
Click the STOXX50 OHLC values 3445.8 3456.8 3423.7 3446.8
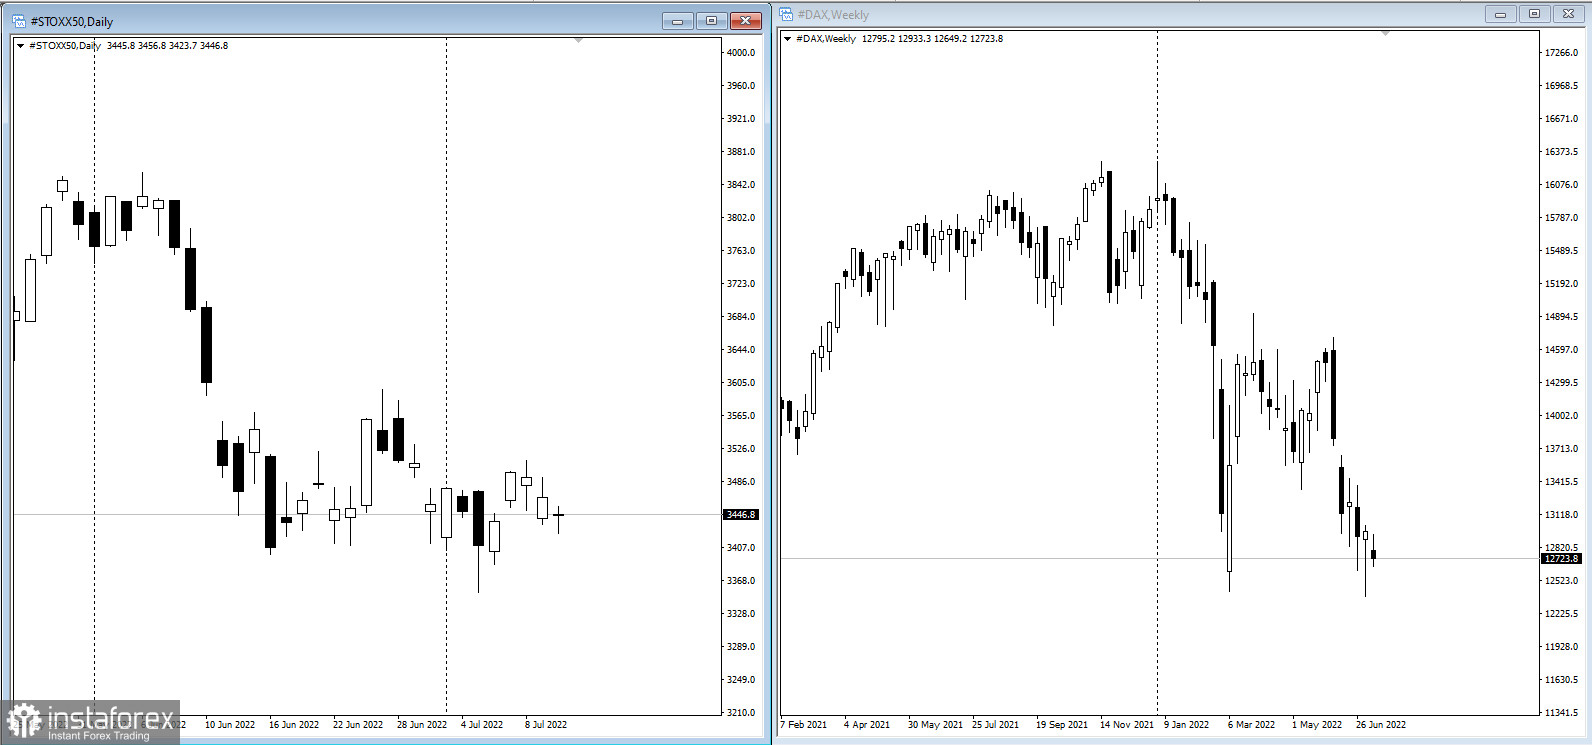click(x=167, y=46)
